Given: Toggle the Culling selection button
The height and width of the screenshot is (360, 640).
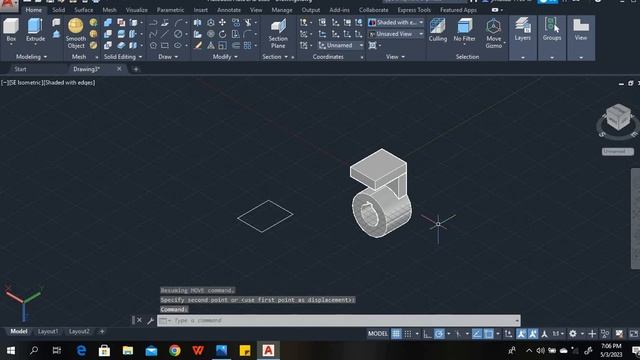Looking at the screenshot, I should coord(438,29).
